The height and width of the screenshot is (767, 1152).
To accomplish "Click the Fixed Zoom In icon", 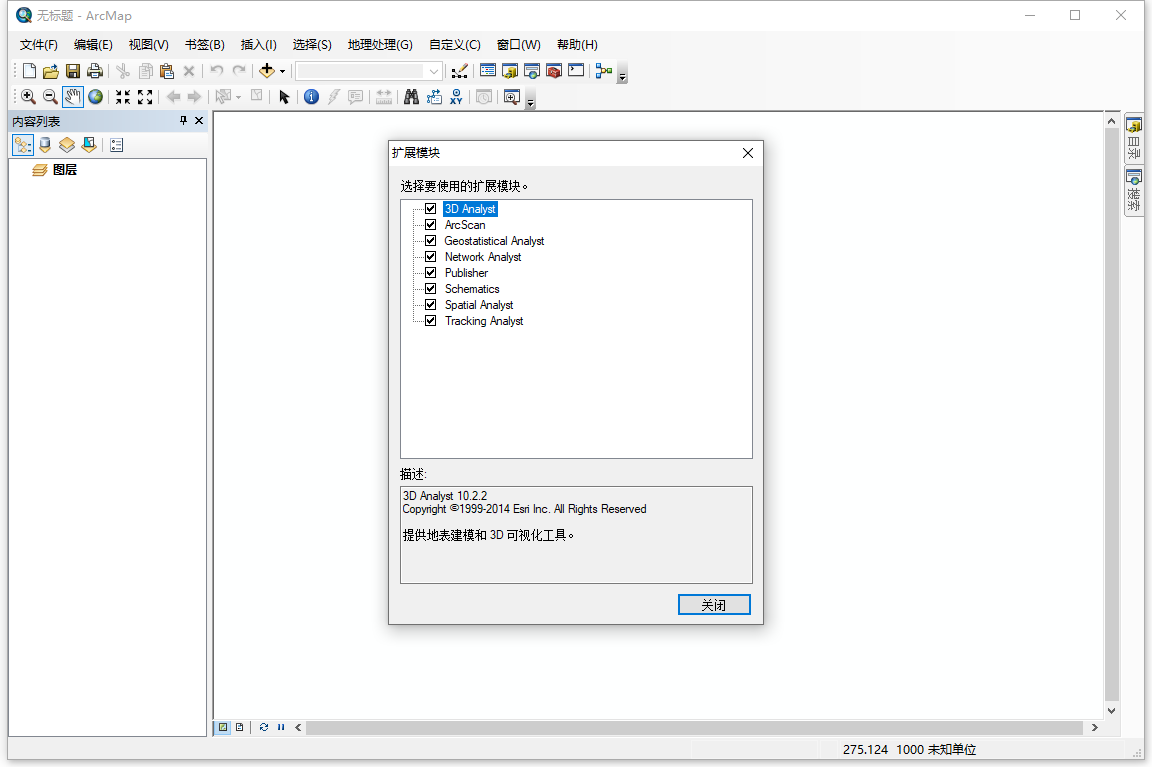I will pyautogui.click(x=123, y=97).
